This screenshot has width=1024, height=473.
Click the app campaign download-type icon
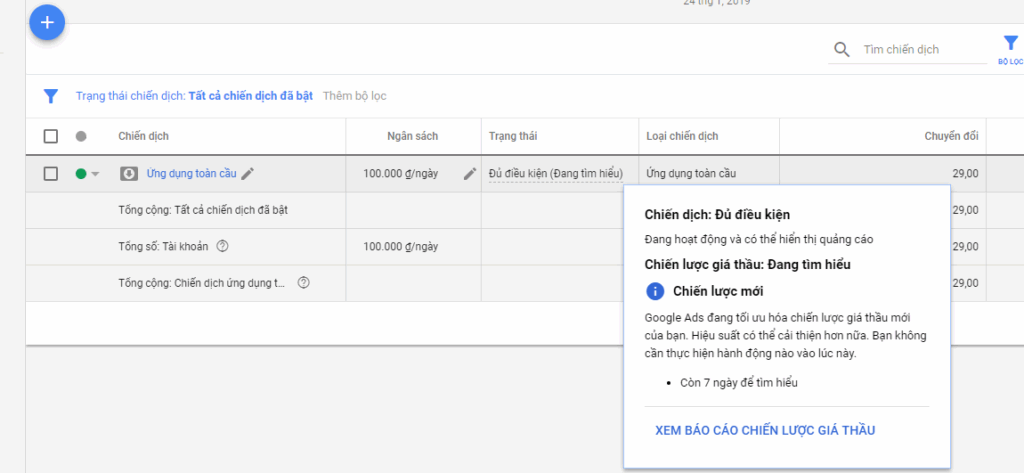click(129, 174)
